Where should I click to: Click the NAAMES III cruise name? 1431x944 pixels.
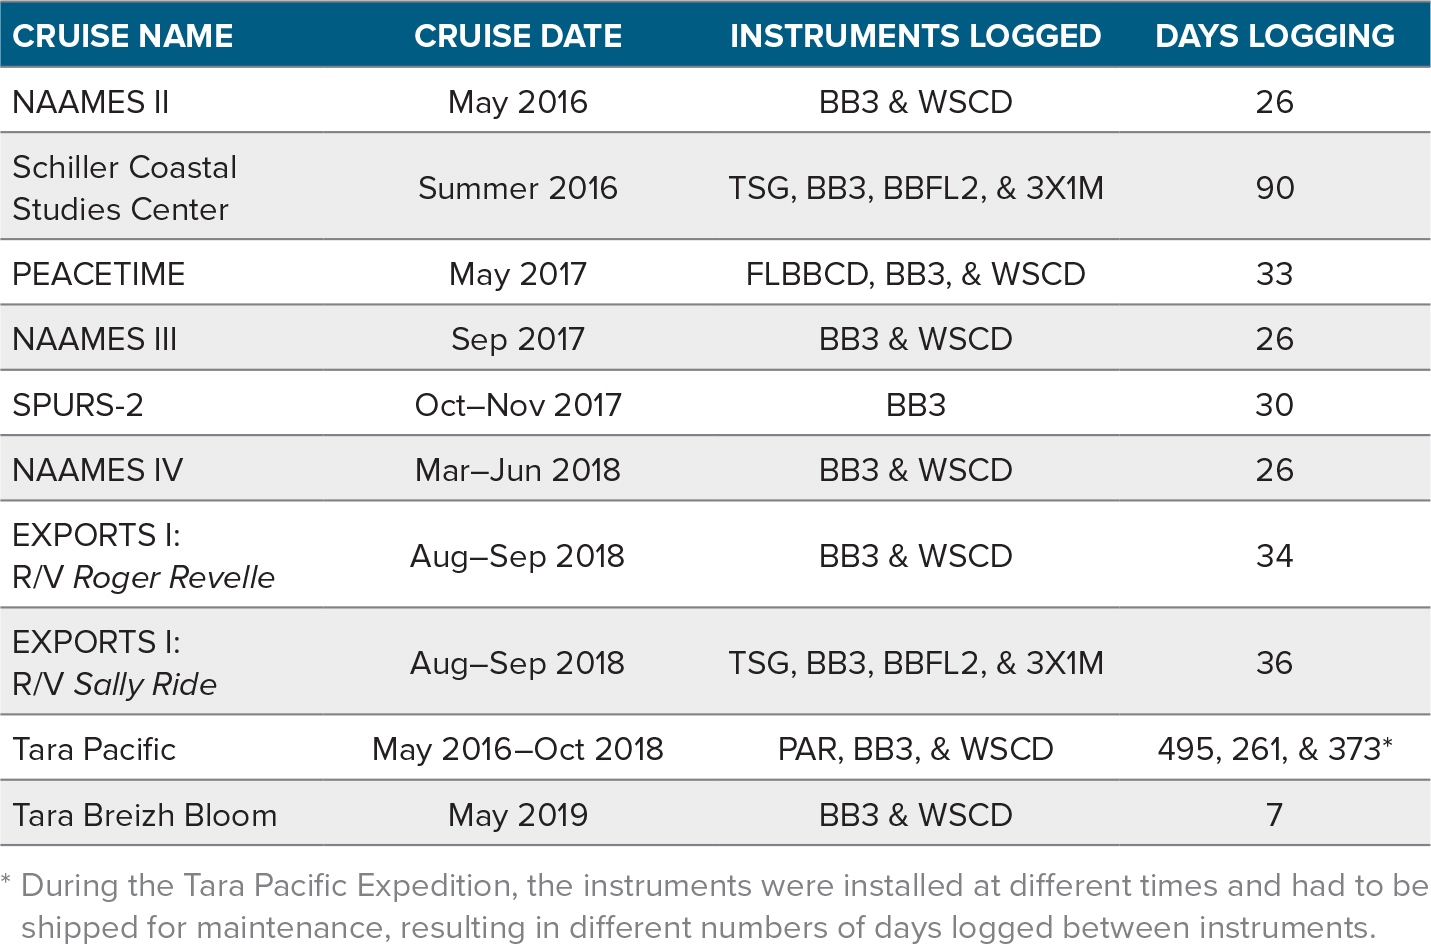pyautogui.click(x=94, y=339)
